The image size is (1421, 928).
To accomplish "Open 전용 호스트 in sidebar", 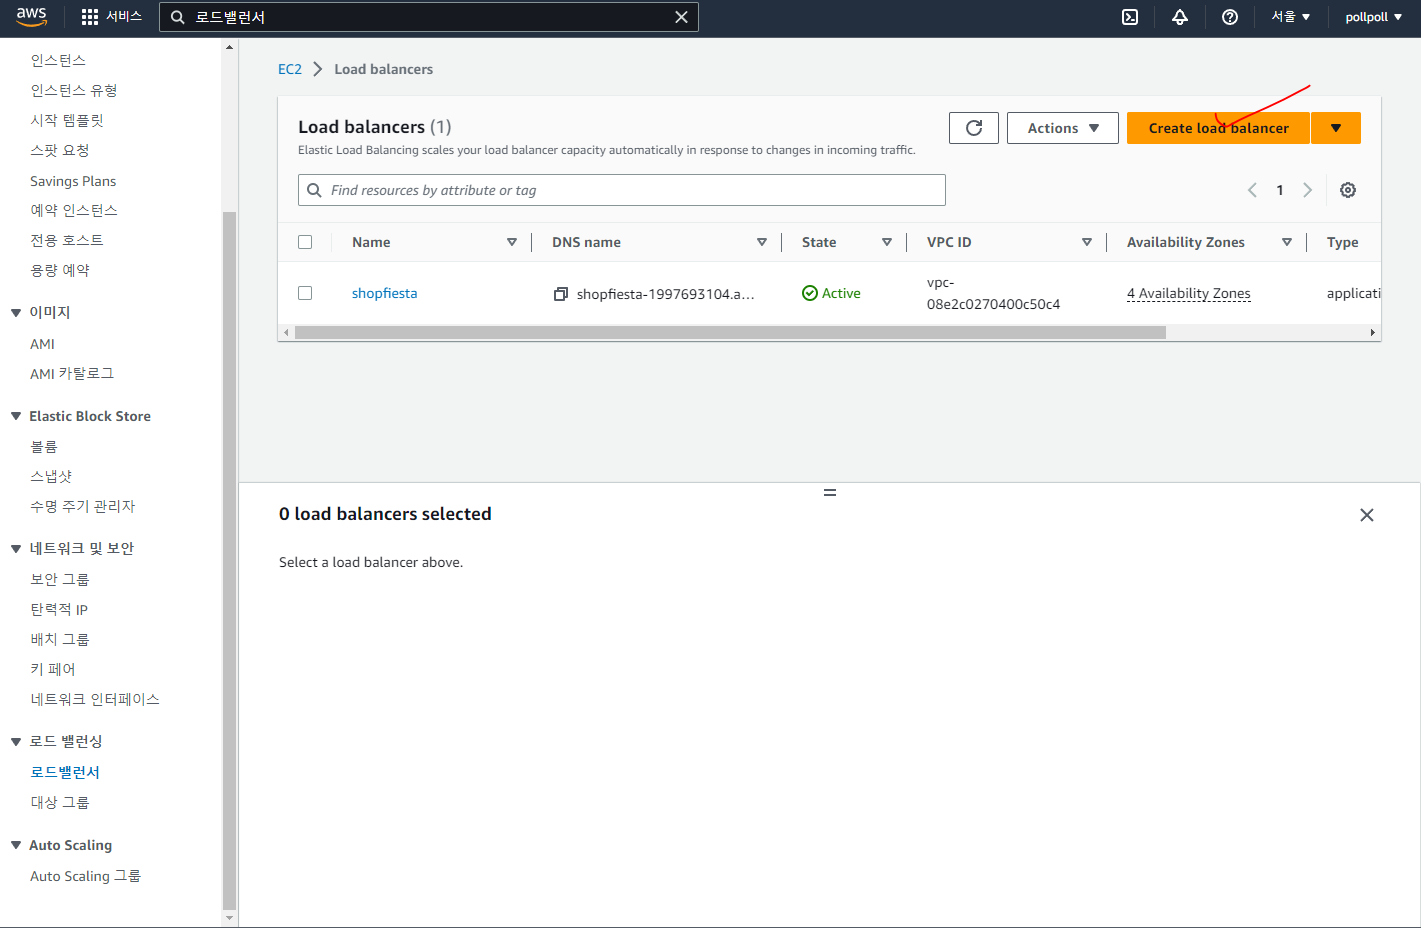I will (x=67, y=240).
